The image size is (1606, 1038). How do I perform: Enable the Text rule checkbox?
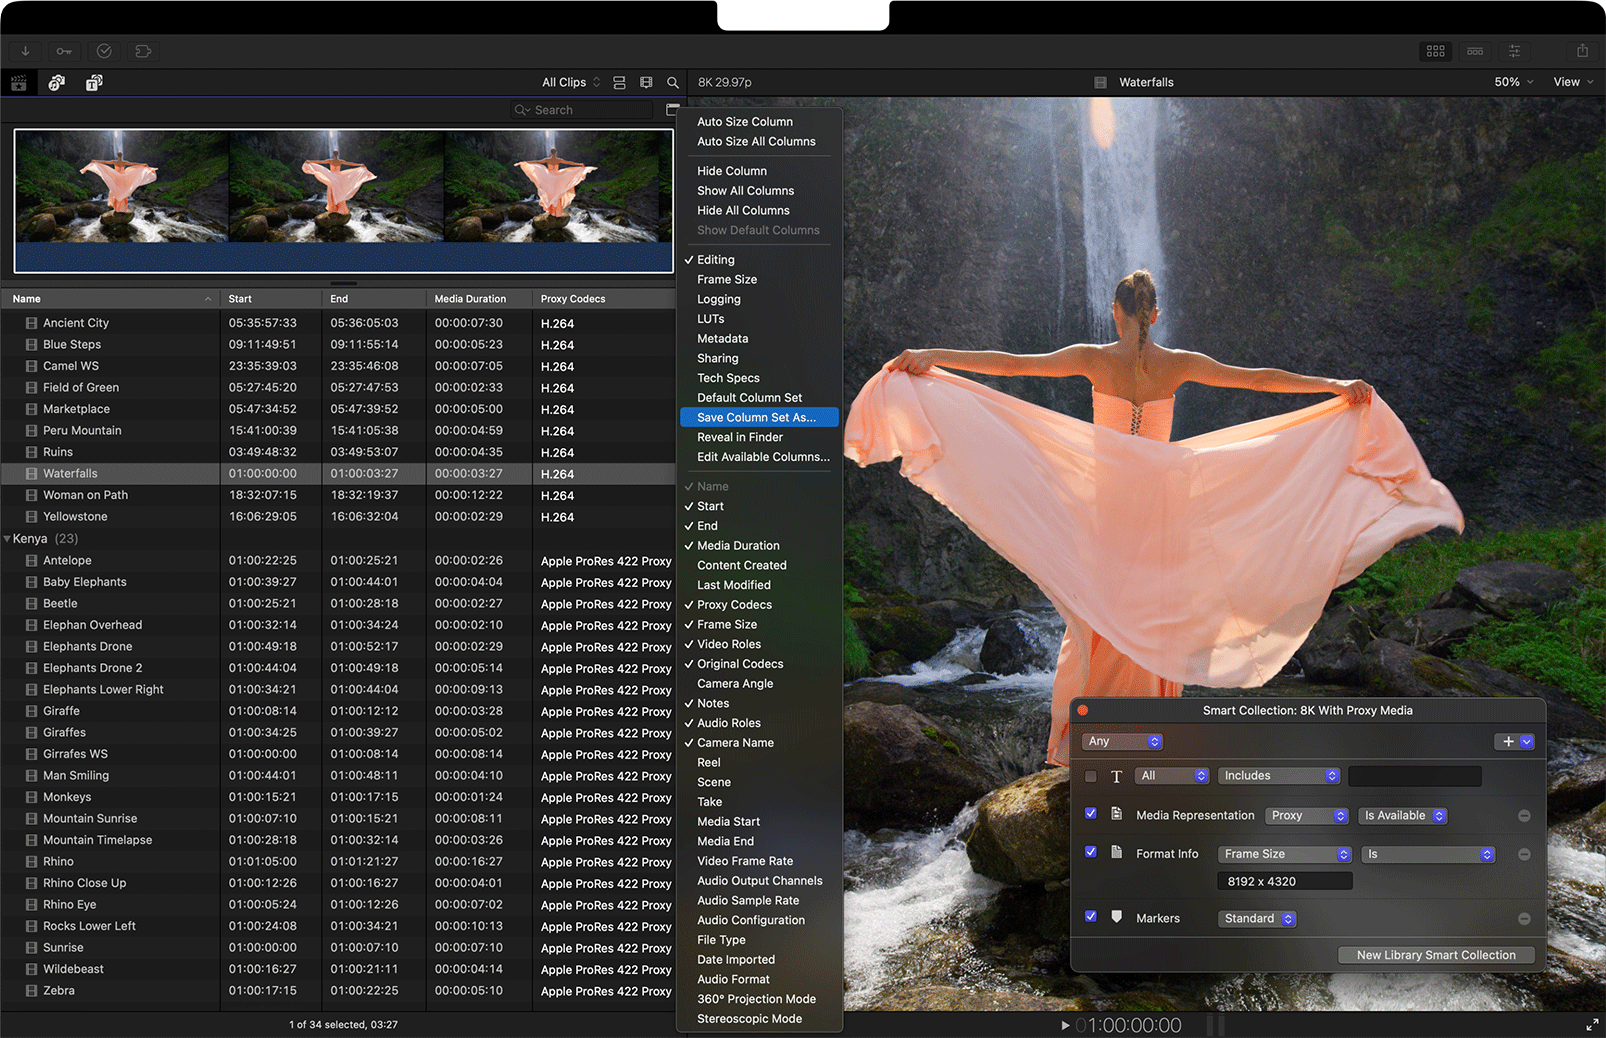pyautogui.click(x=1091, y=776)
